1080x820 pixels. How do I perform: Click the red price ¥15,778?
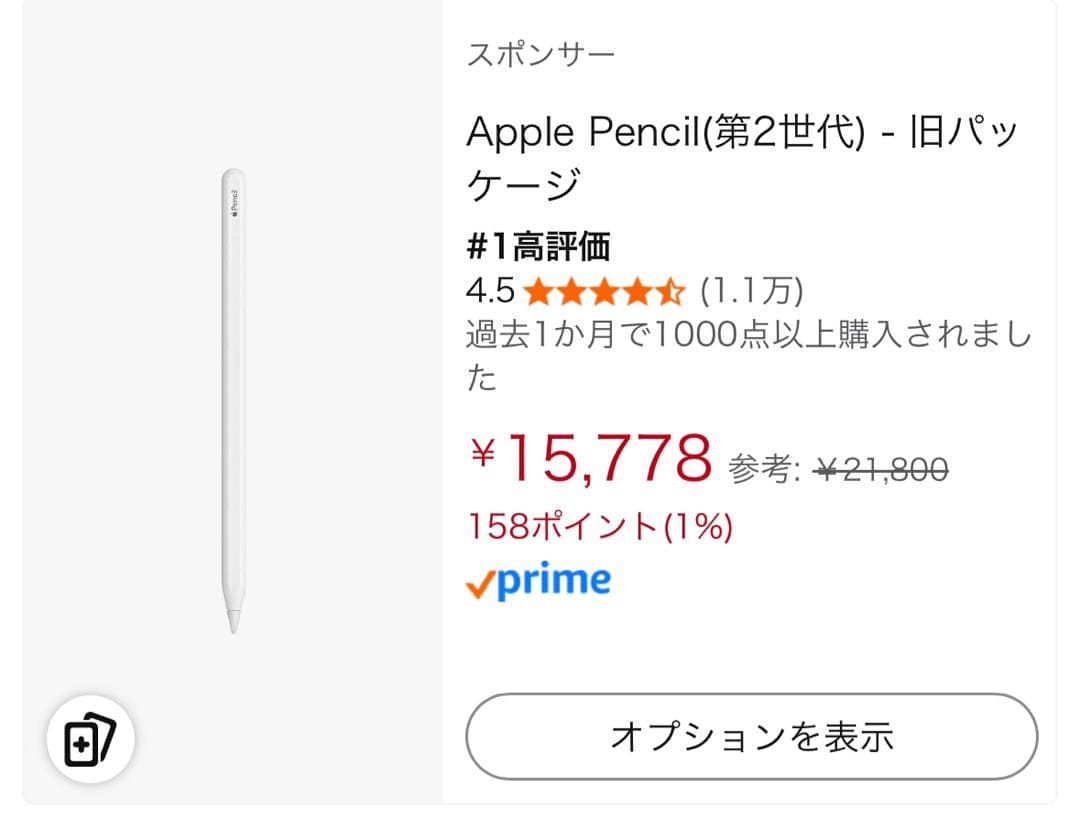pos(595,459)
